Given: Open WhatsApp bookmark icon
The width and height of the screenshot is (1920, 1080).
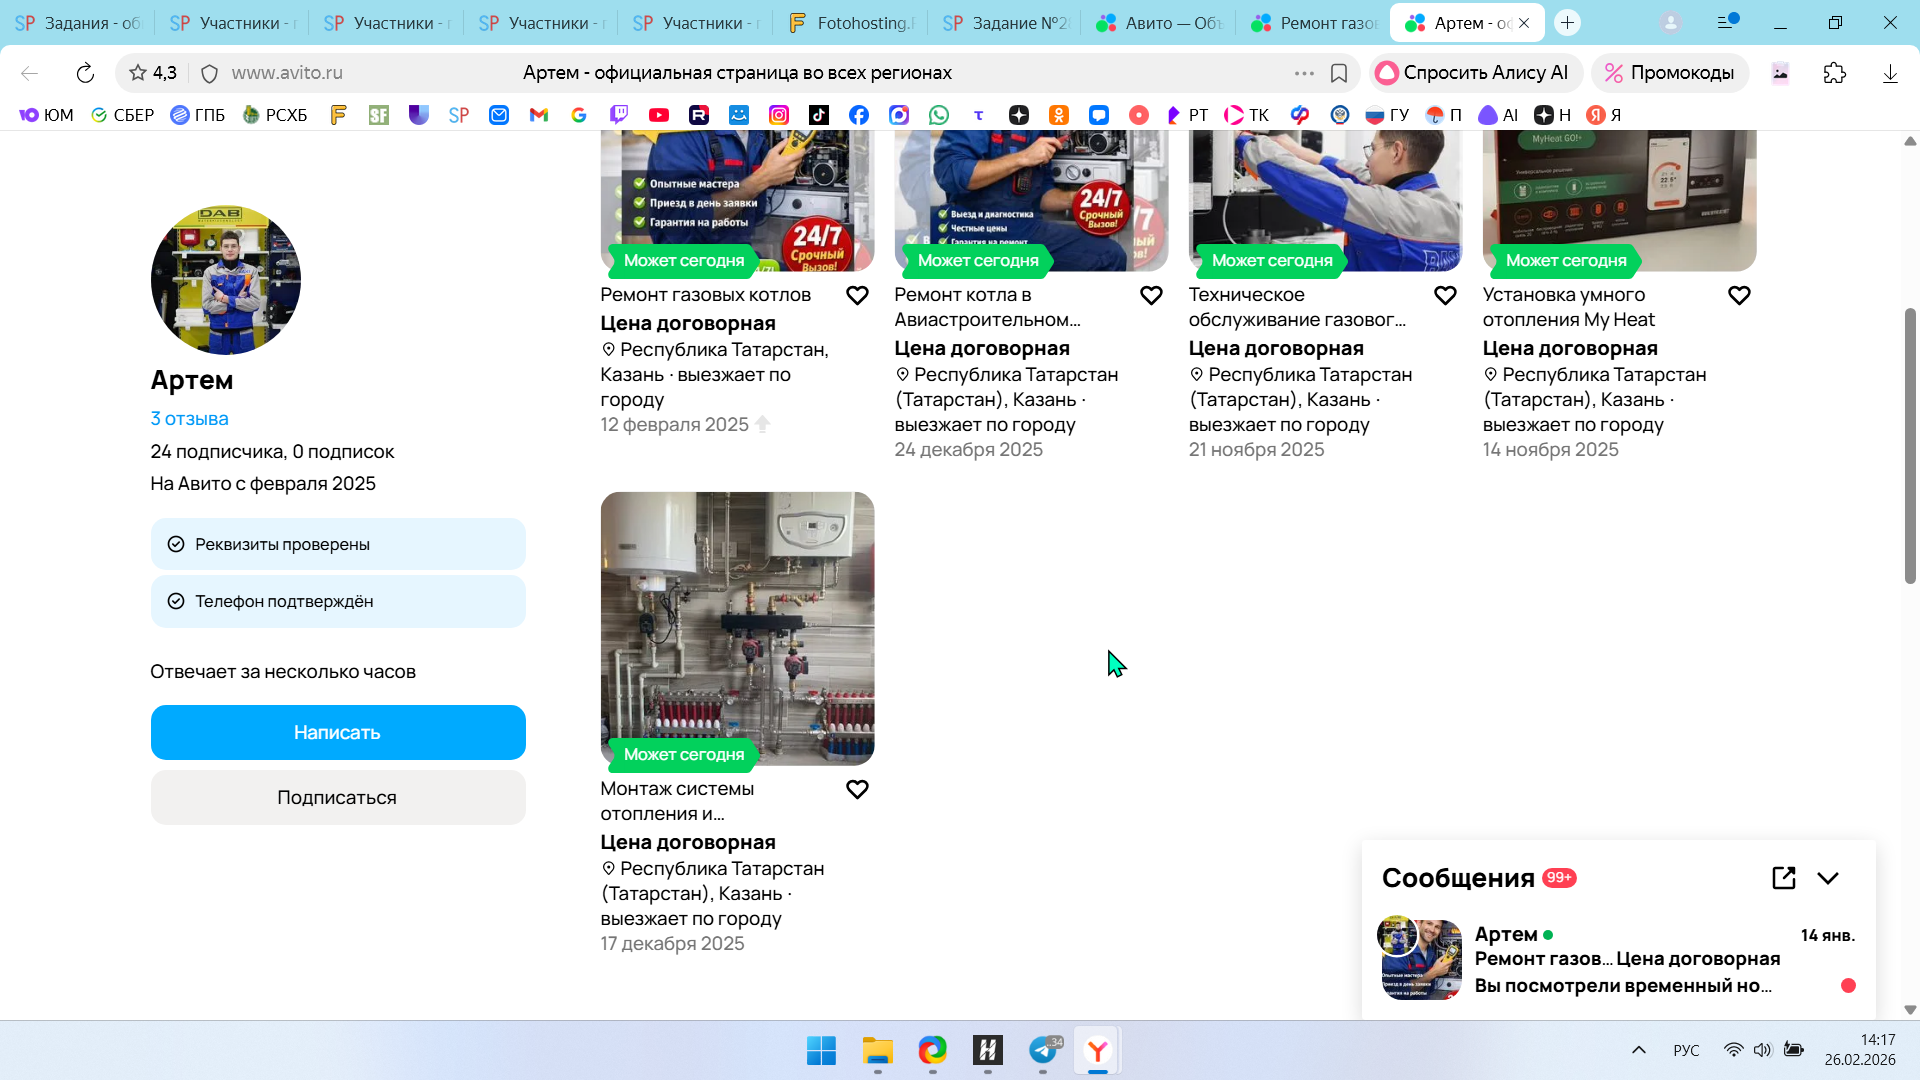Looking at the screenshot, I should 939,115.
